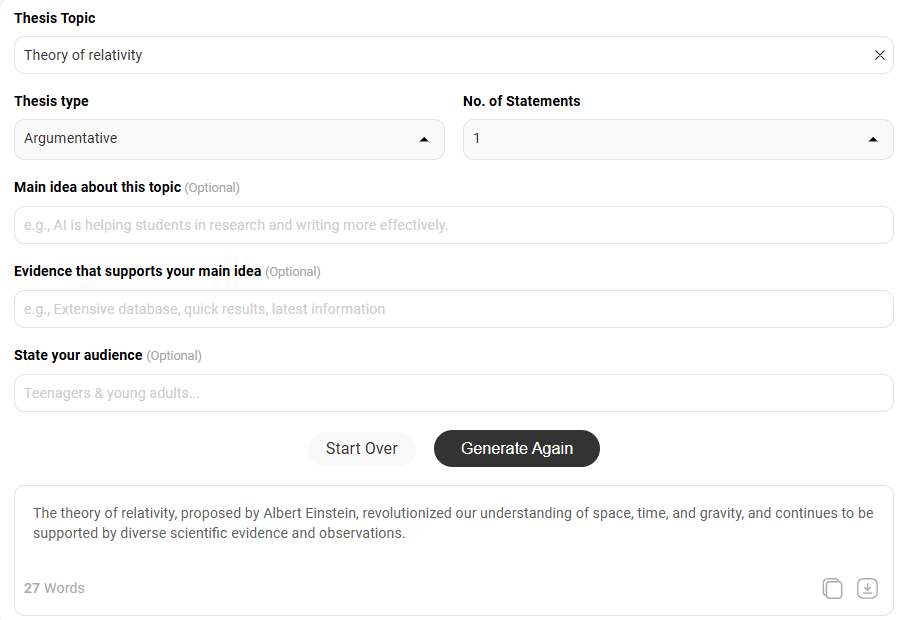This screenshot has height=620, width=901.
Task: Click the Main idea about this topic label
Action: 98,187
